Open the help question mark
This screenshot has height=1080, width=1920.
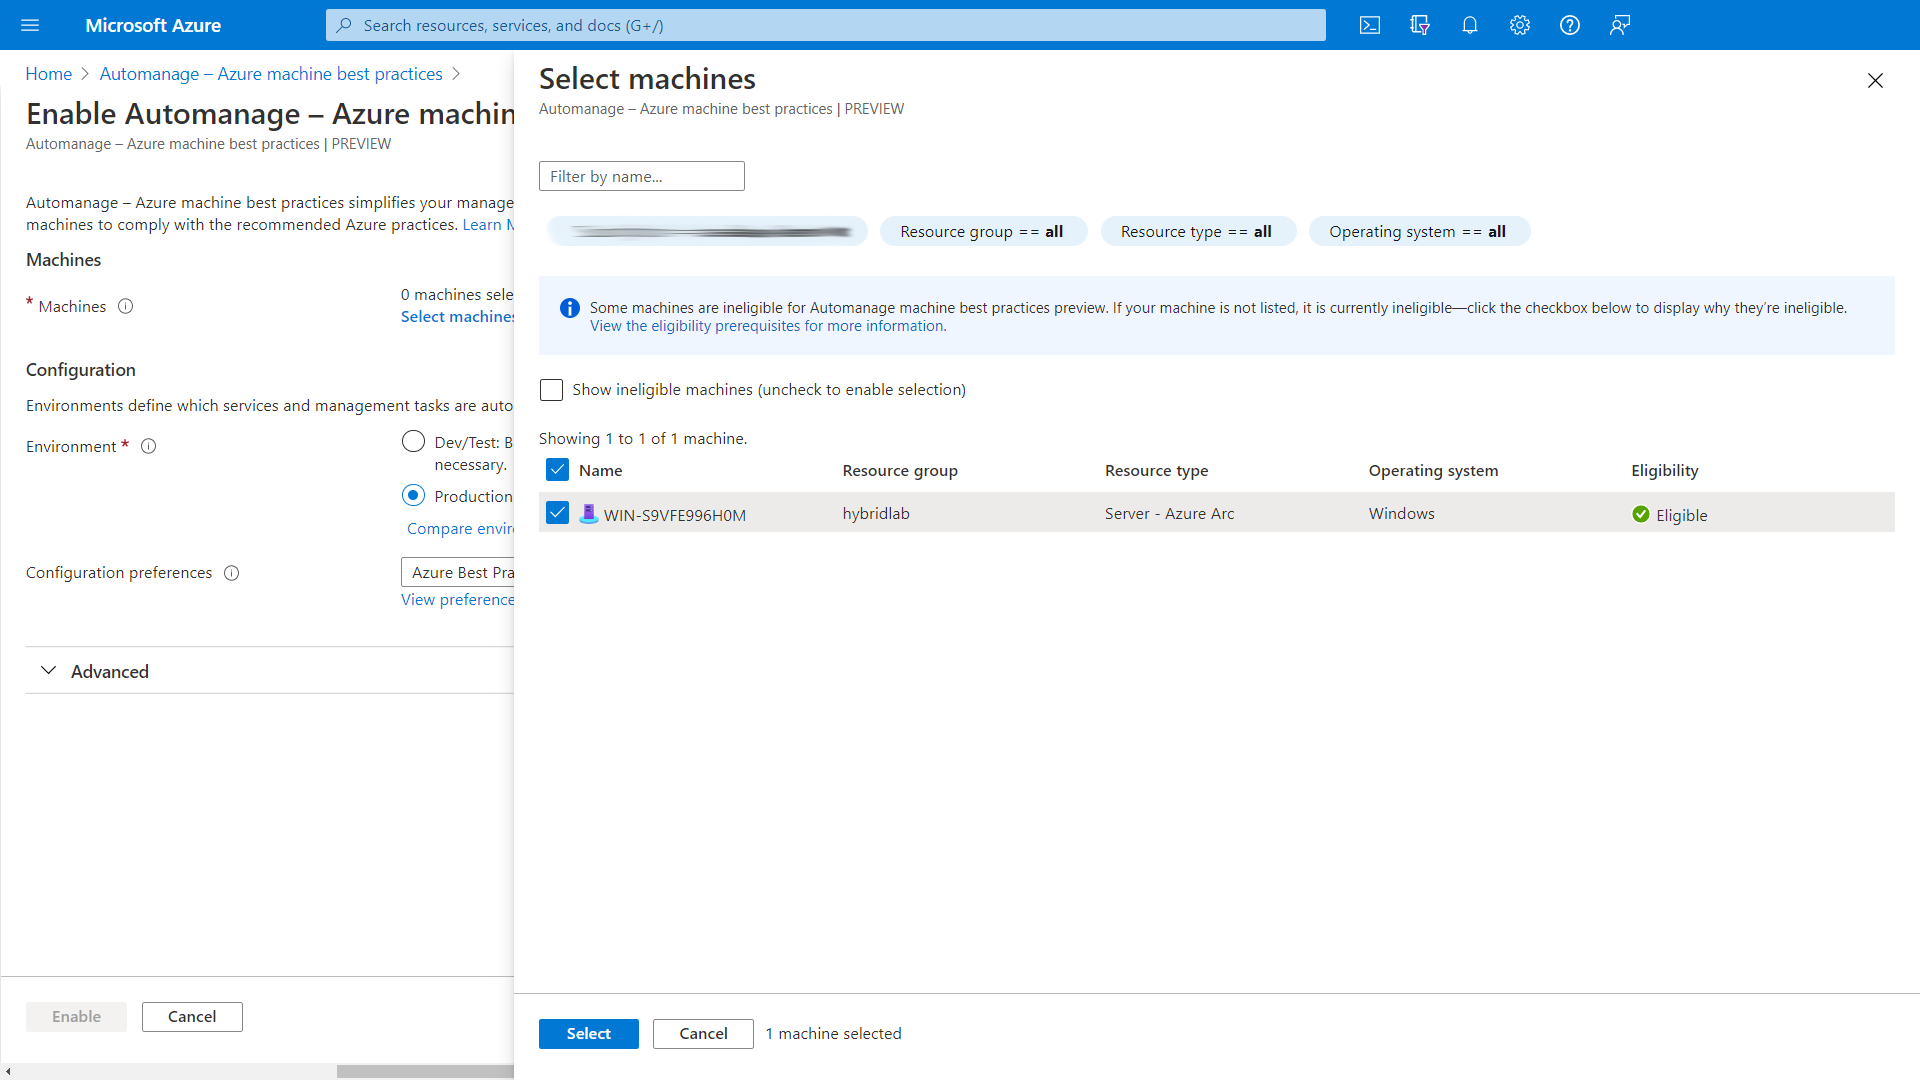point(1570,25)
